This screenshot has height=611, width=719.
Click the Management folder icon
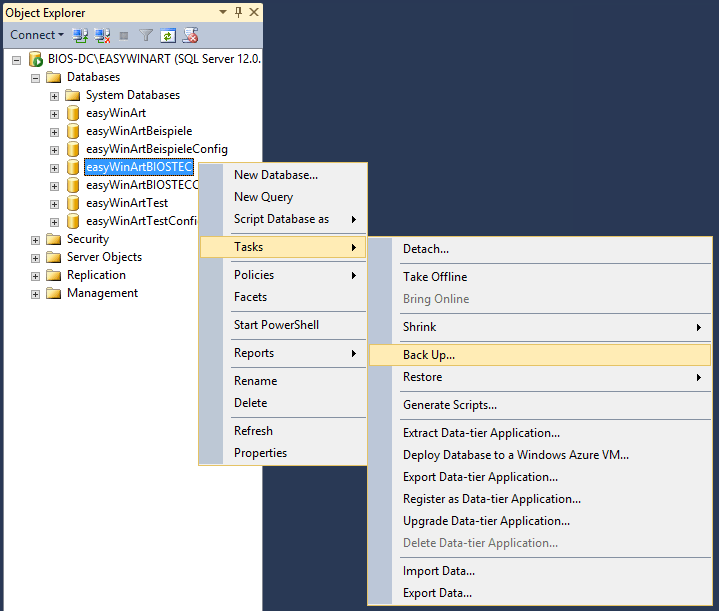pos(54,293)
